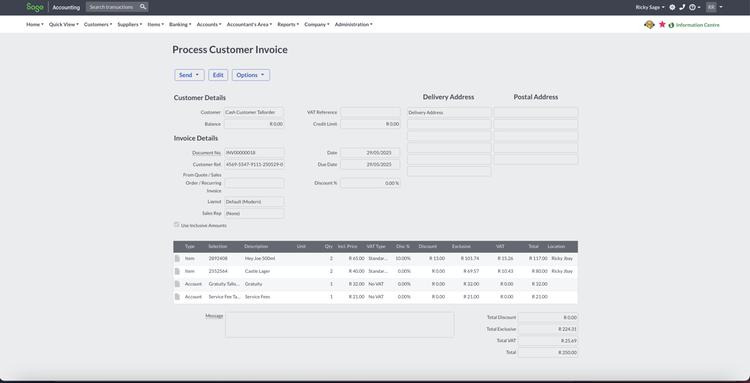Click the Sage logo in header

tap(35, 7)
